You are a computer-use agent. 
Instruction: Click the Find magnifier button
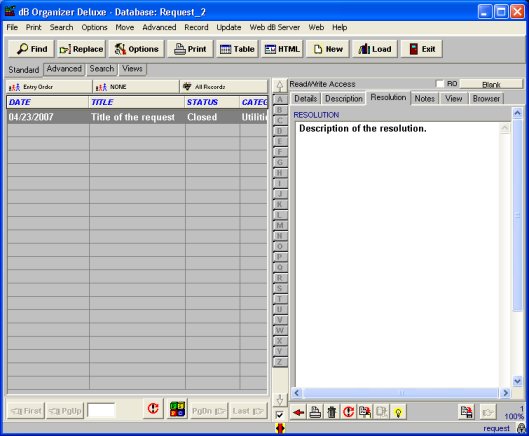pos(31,49)
